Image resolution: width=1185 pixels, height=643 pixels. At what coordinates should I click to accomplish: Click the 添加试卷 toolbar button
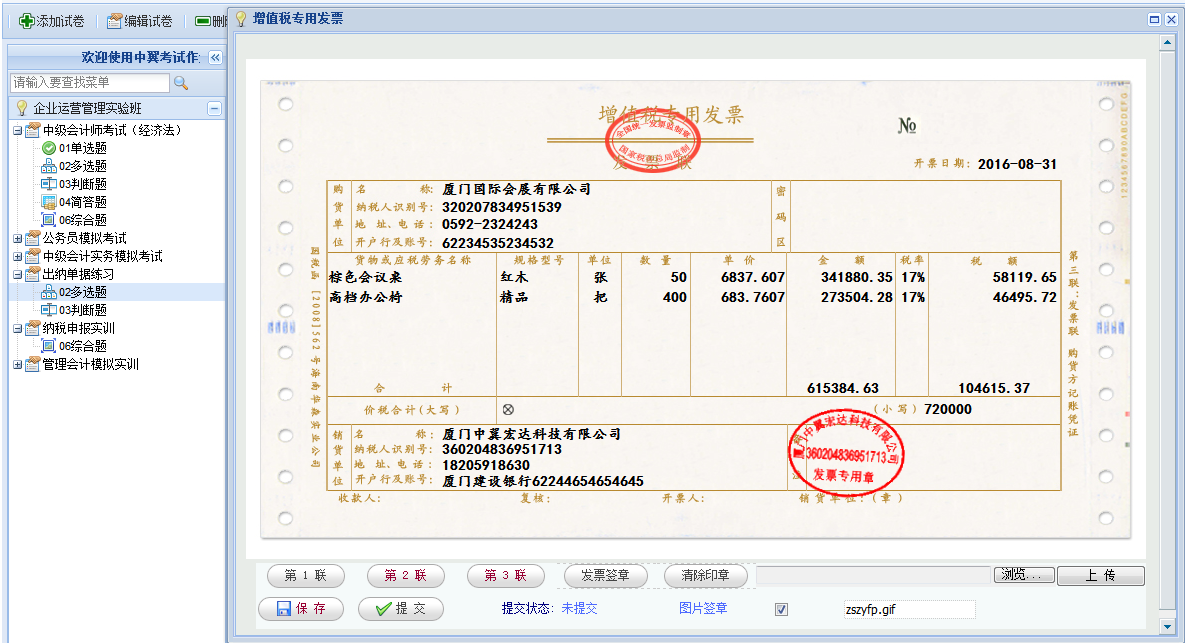tap(51, 21)
